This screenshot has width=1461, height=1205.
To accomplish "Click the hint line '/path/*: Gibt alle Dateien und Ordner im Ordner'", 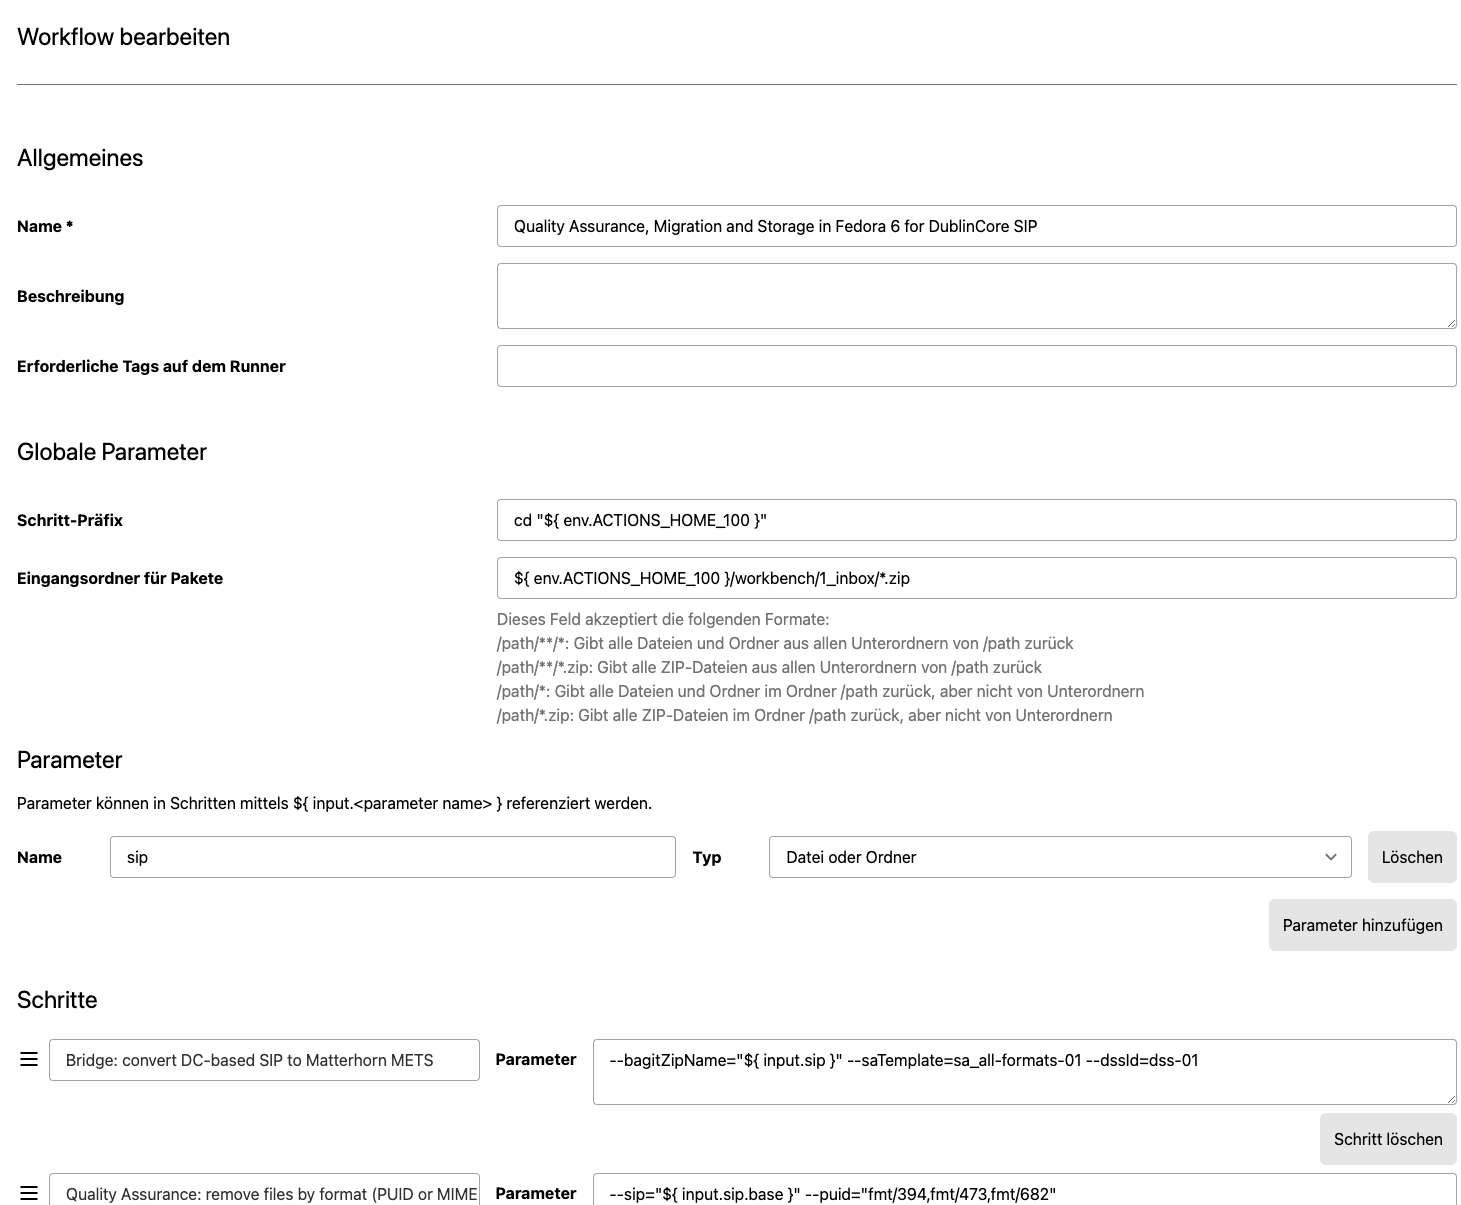I will (820, 691).
